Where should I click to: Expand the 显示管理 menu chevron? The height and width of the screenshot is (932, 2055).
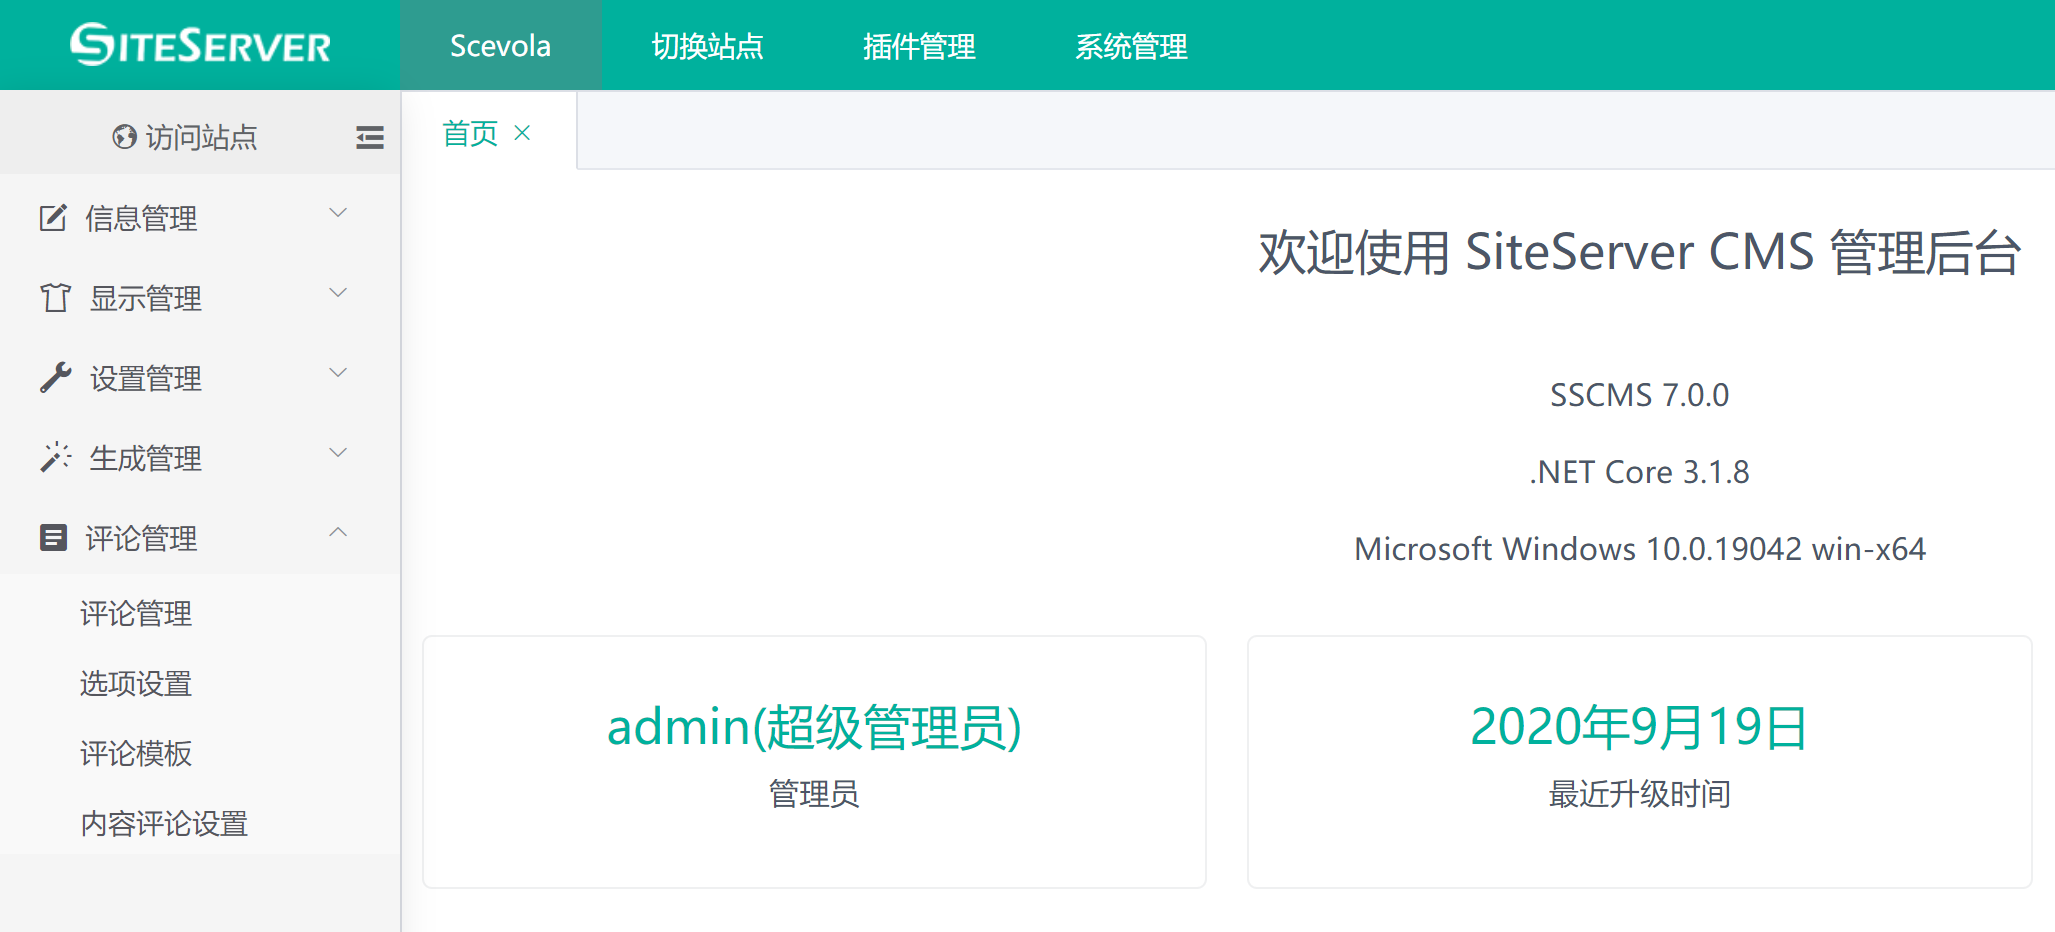tap(338, 293)
